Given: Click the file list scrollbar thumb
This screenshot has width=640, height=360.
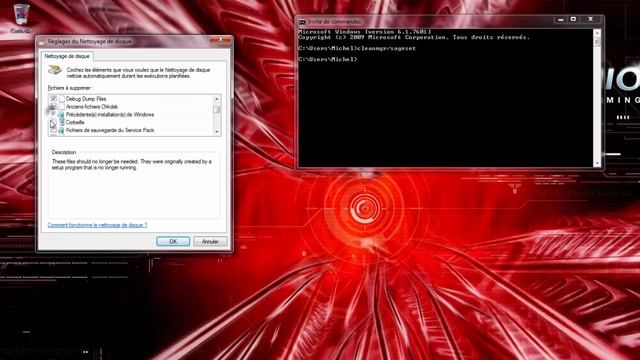Looking at the screenshot, I should [217, 109].
